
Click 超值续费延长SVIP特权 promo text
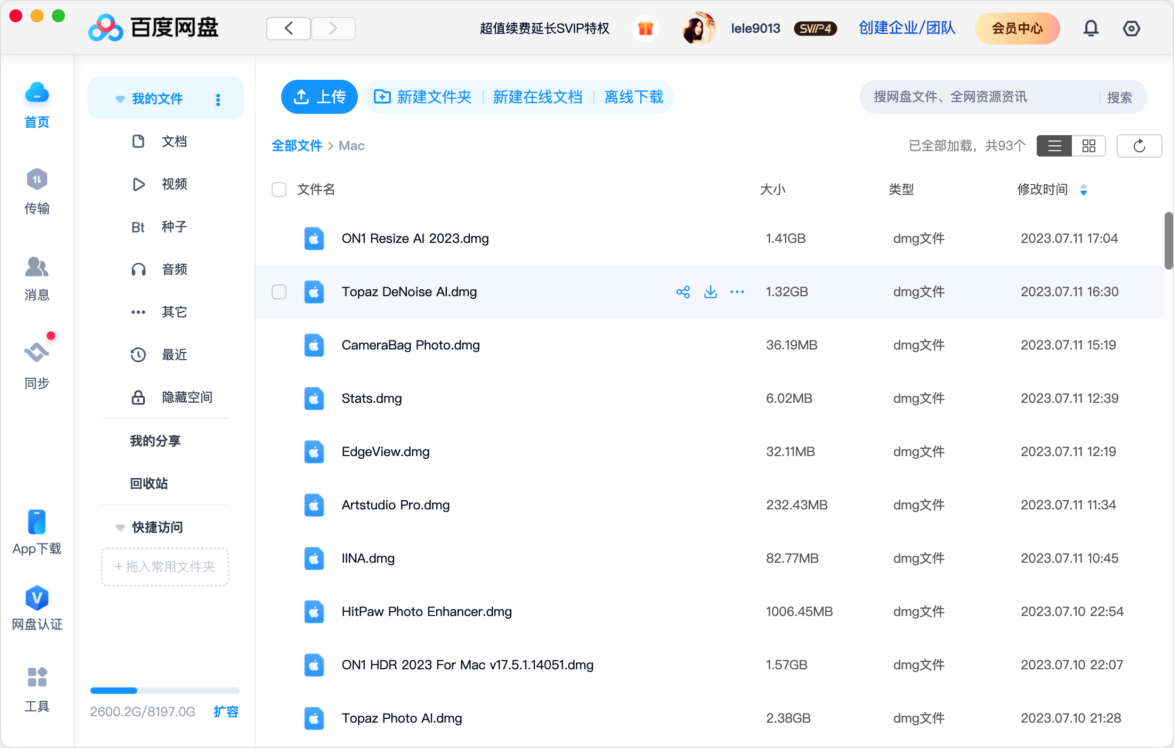pyautogui.click(x=544, y=28)
